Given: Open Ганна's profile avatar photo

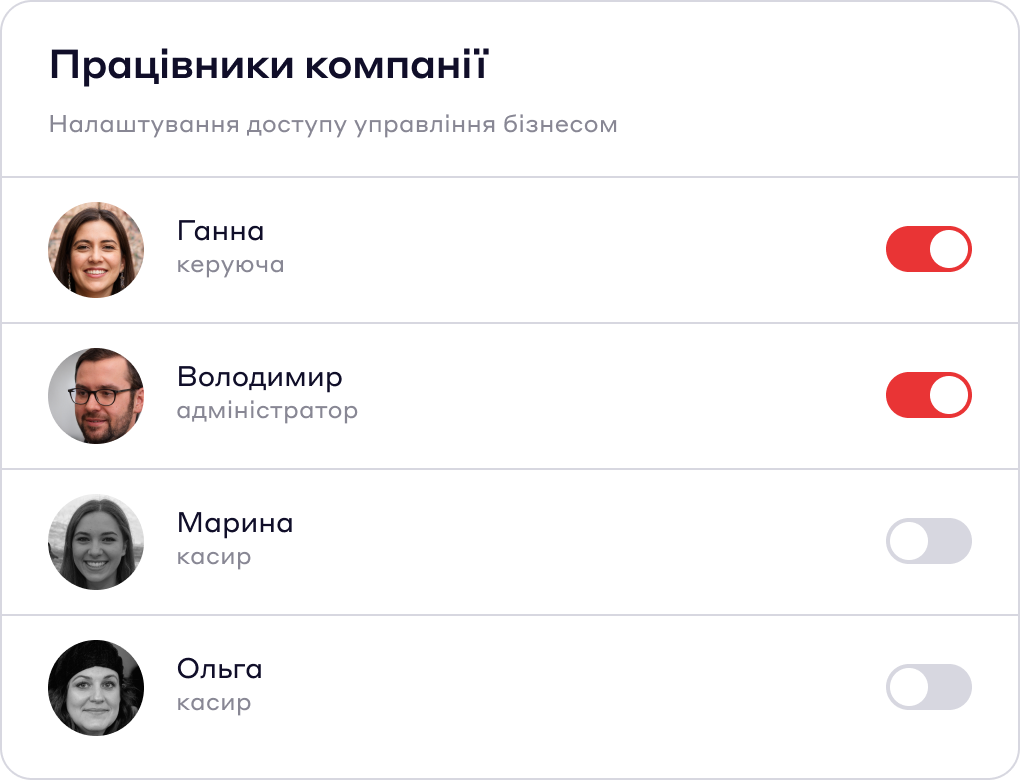Looking at the screenshot, I should pyautogui.click(x=95, y=248).
